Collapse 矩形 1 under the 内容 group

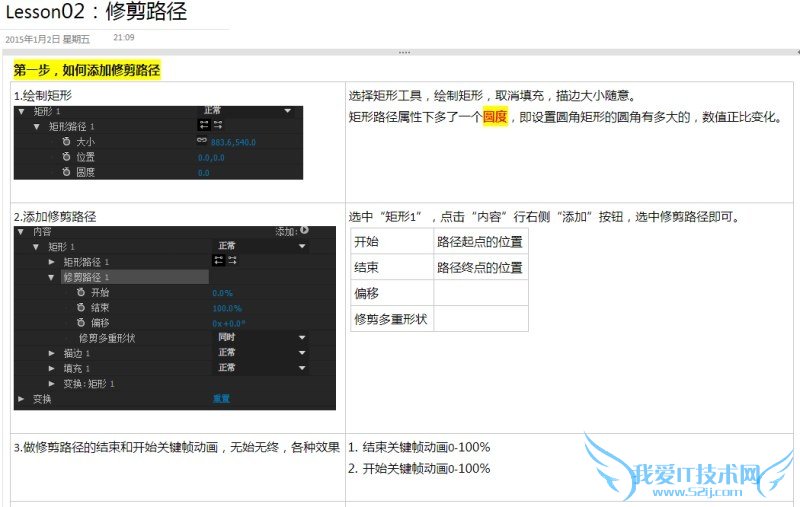click(x=36, y=247)
